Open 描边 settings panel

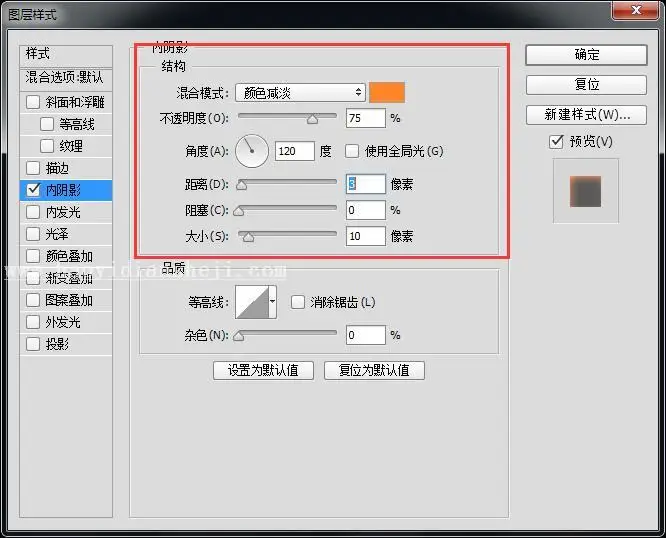pos(57,168)
